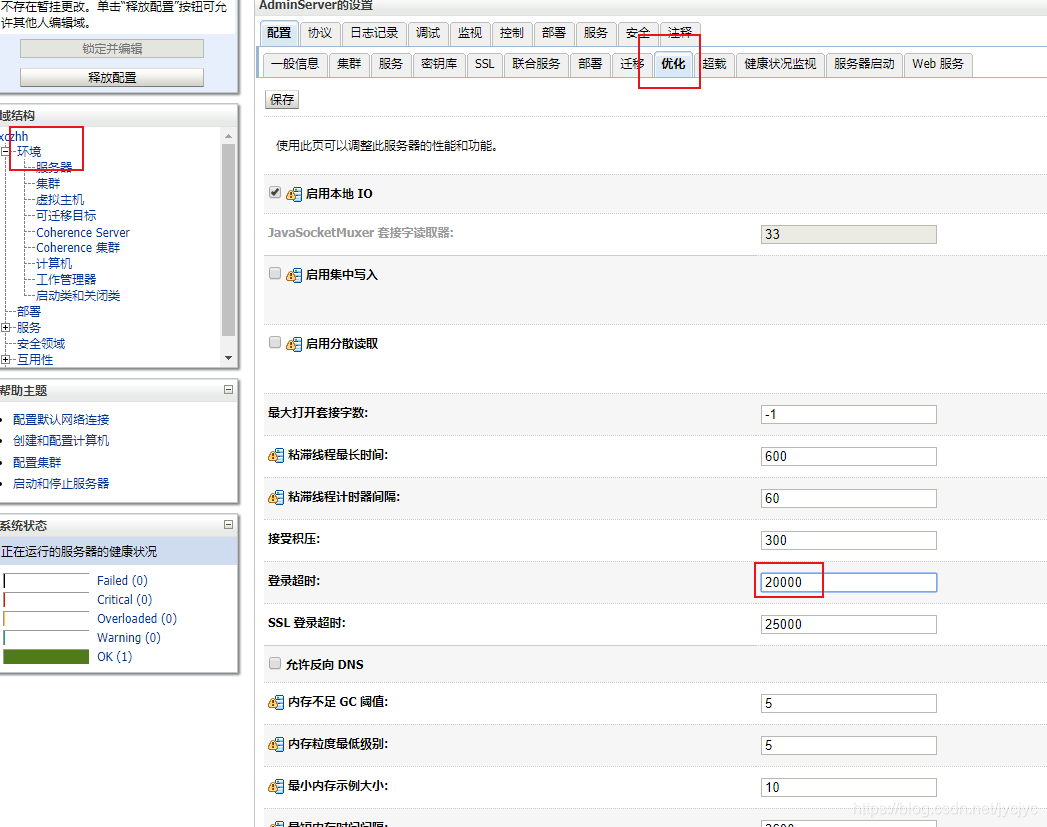Click the help icon beside 粘滞线程计时器间隔
This screenshot has height=827, width=1047.
pos(276,498)
